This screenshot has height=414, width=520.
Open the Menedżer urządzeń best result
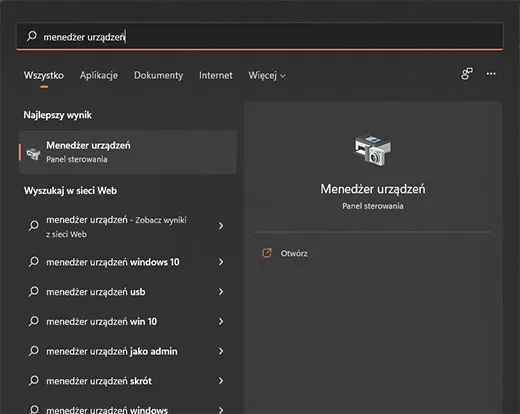point(128,152)
